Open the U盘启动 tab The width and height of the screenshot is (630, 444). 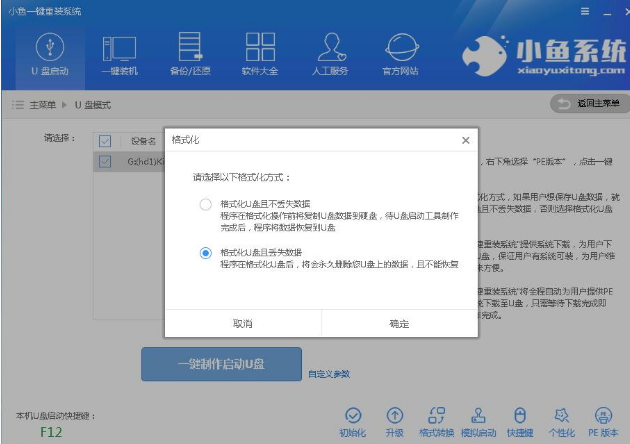(49, 54)
